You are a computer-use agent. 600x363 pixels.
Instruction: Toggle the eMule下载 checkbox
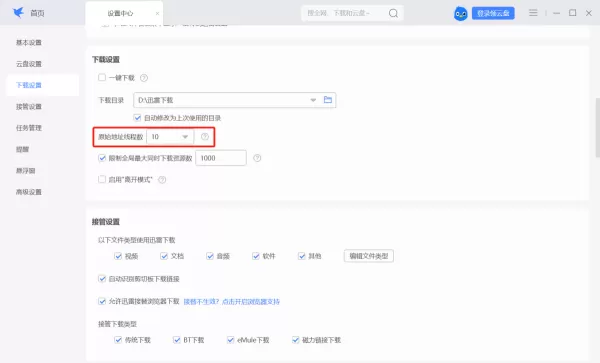click(x=230, y=340)
